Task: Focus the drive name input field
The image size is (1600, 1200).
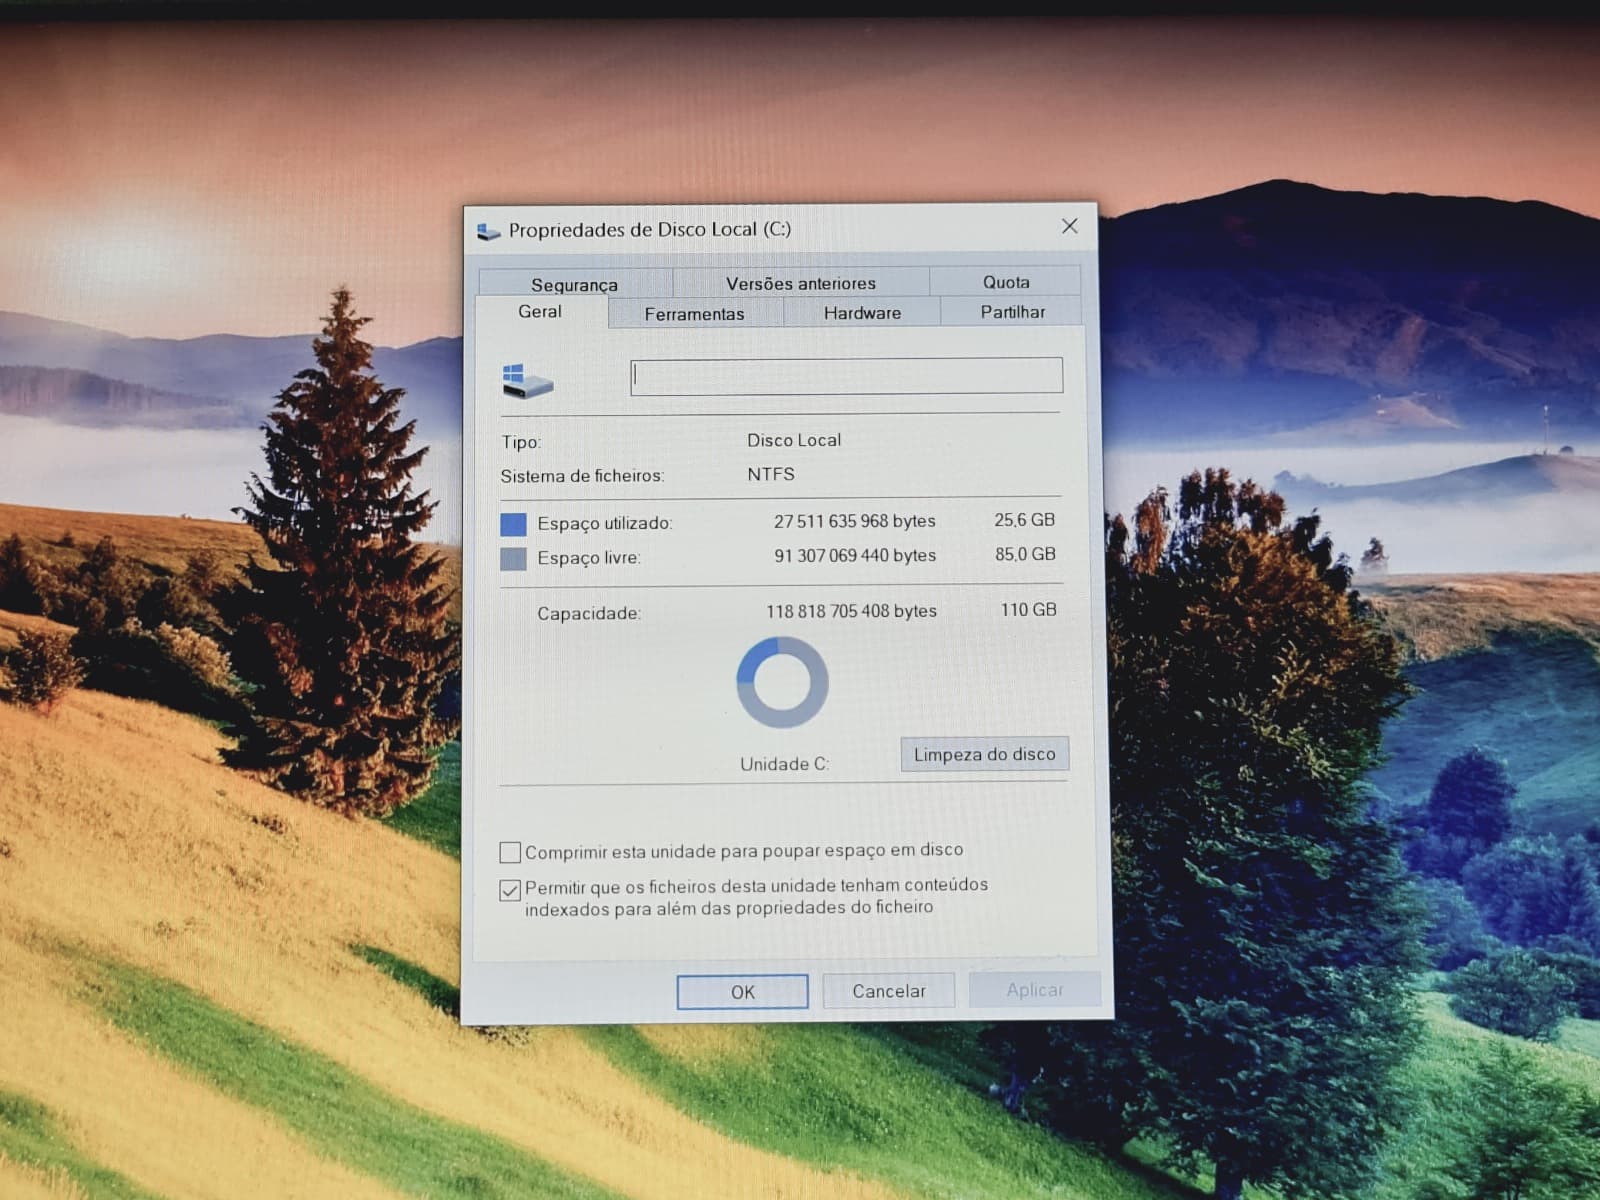Action: pos(846,376)
